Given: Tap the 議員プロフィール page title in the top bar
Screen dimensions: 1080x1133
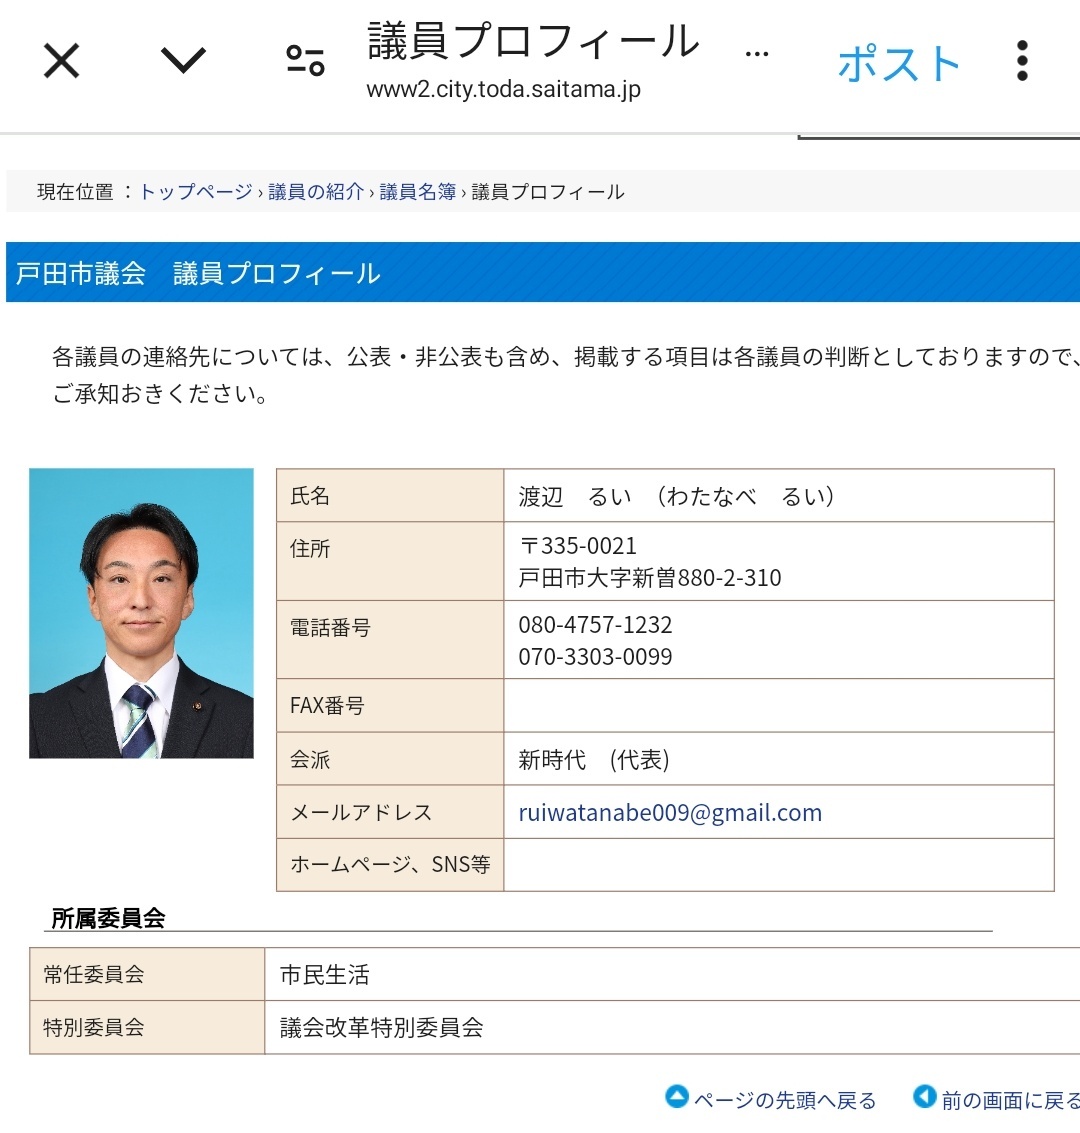Looking at the screenshot, I should (x=533, y=42).
